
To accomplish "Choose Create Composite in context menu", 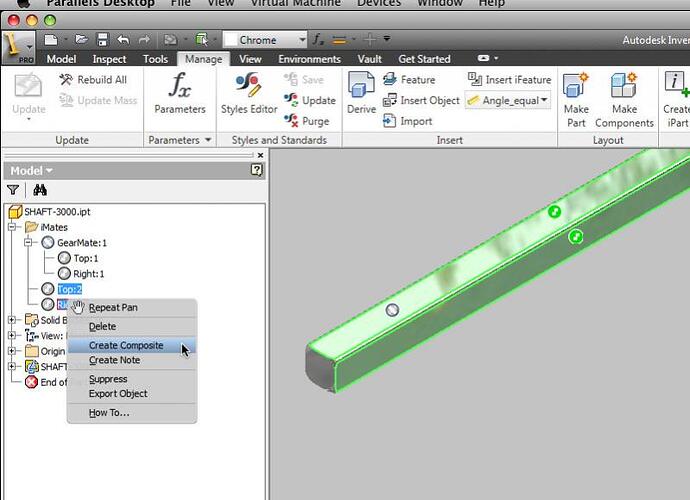I will pyautogui.click(x=132, y=346).
